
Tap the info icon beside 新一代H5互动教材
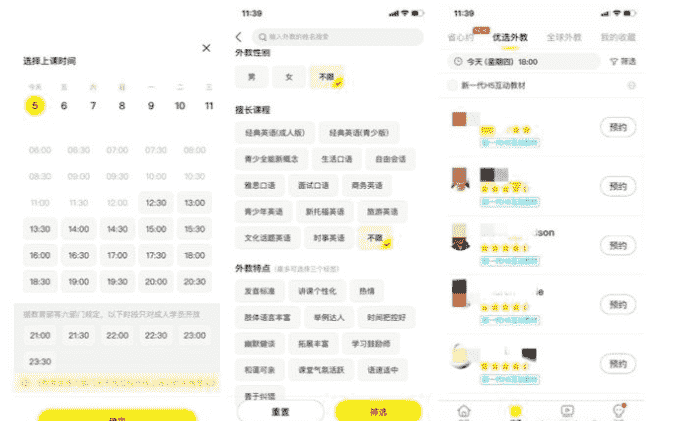click(631, 85)
